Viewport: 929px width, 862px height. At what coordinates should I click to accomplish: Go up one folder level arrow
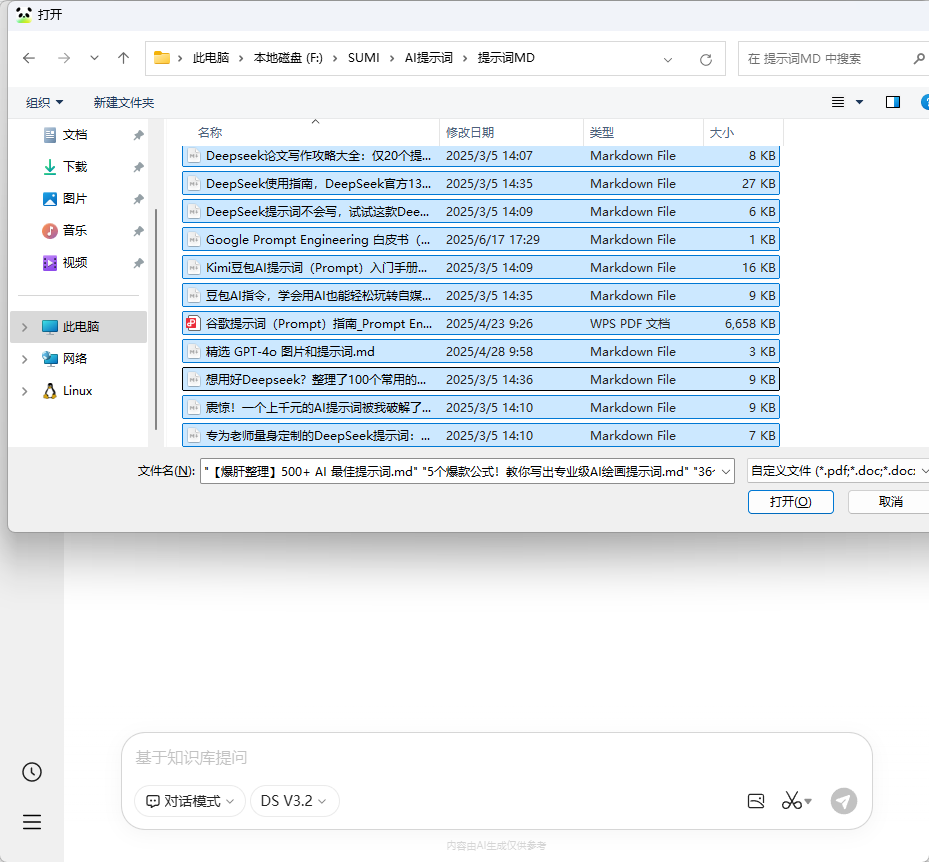tap(124, 59)
